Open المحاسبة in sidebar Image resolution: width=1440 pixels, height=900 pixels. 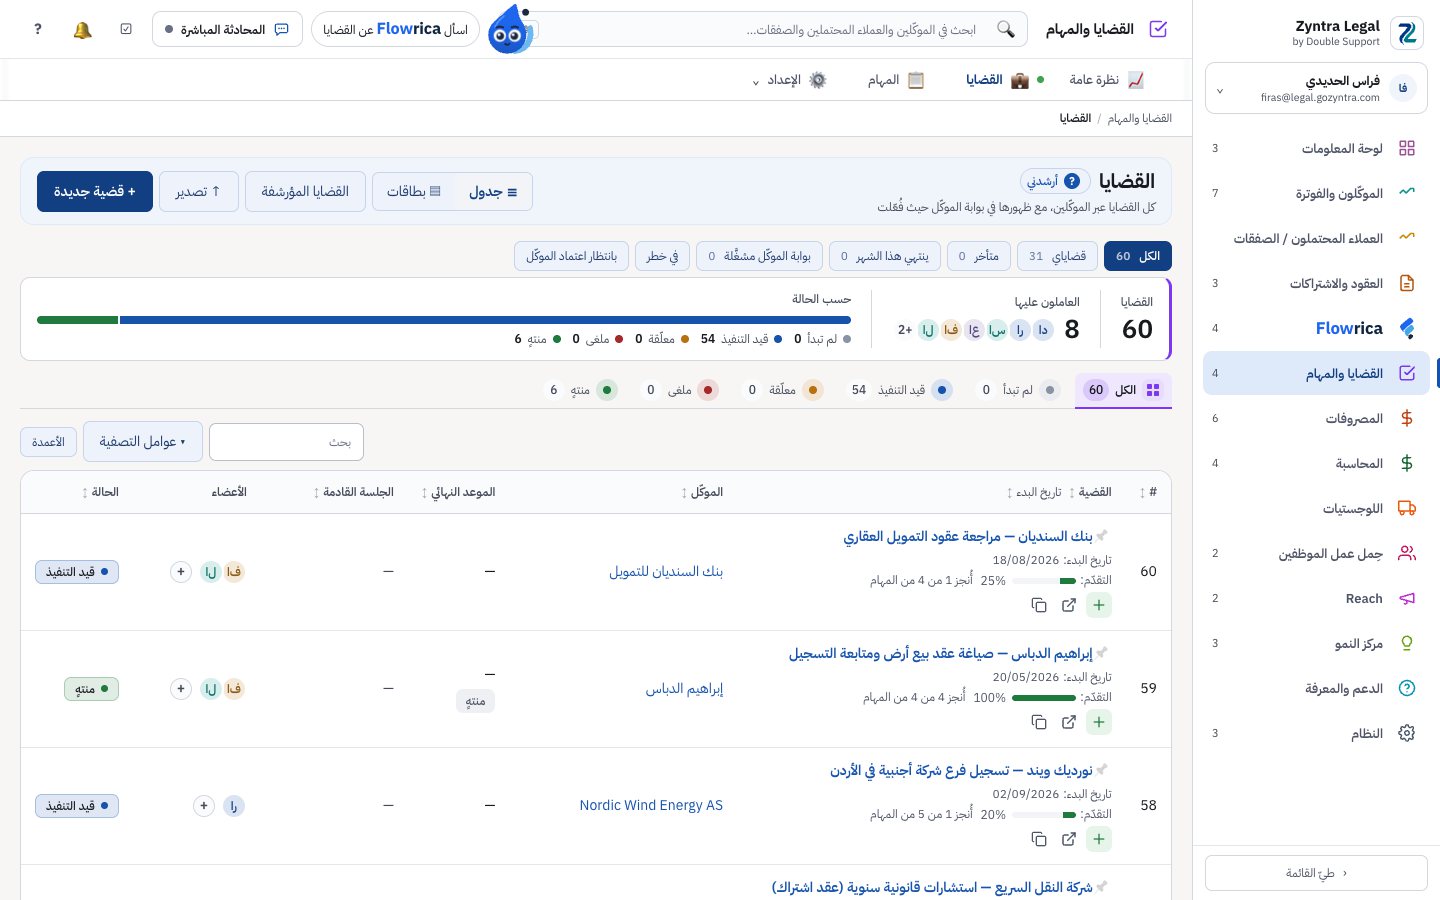click(1316, 463)
